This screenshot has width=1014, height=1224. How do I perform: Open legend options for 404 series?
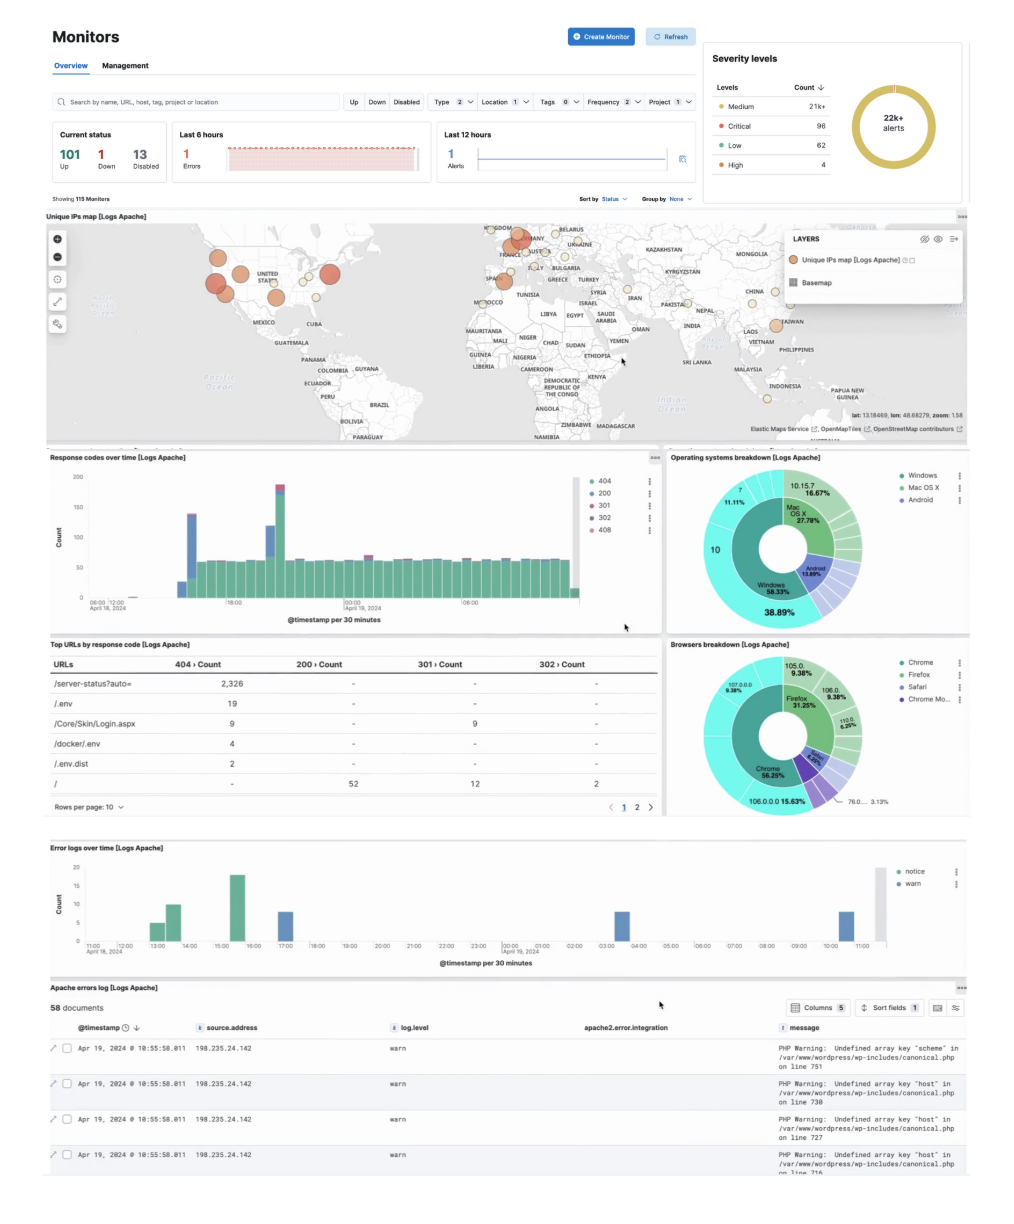pyautogui.click(x=650, y=481)
